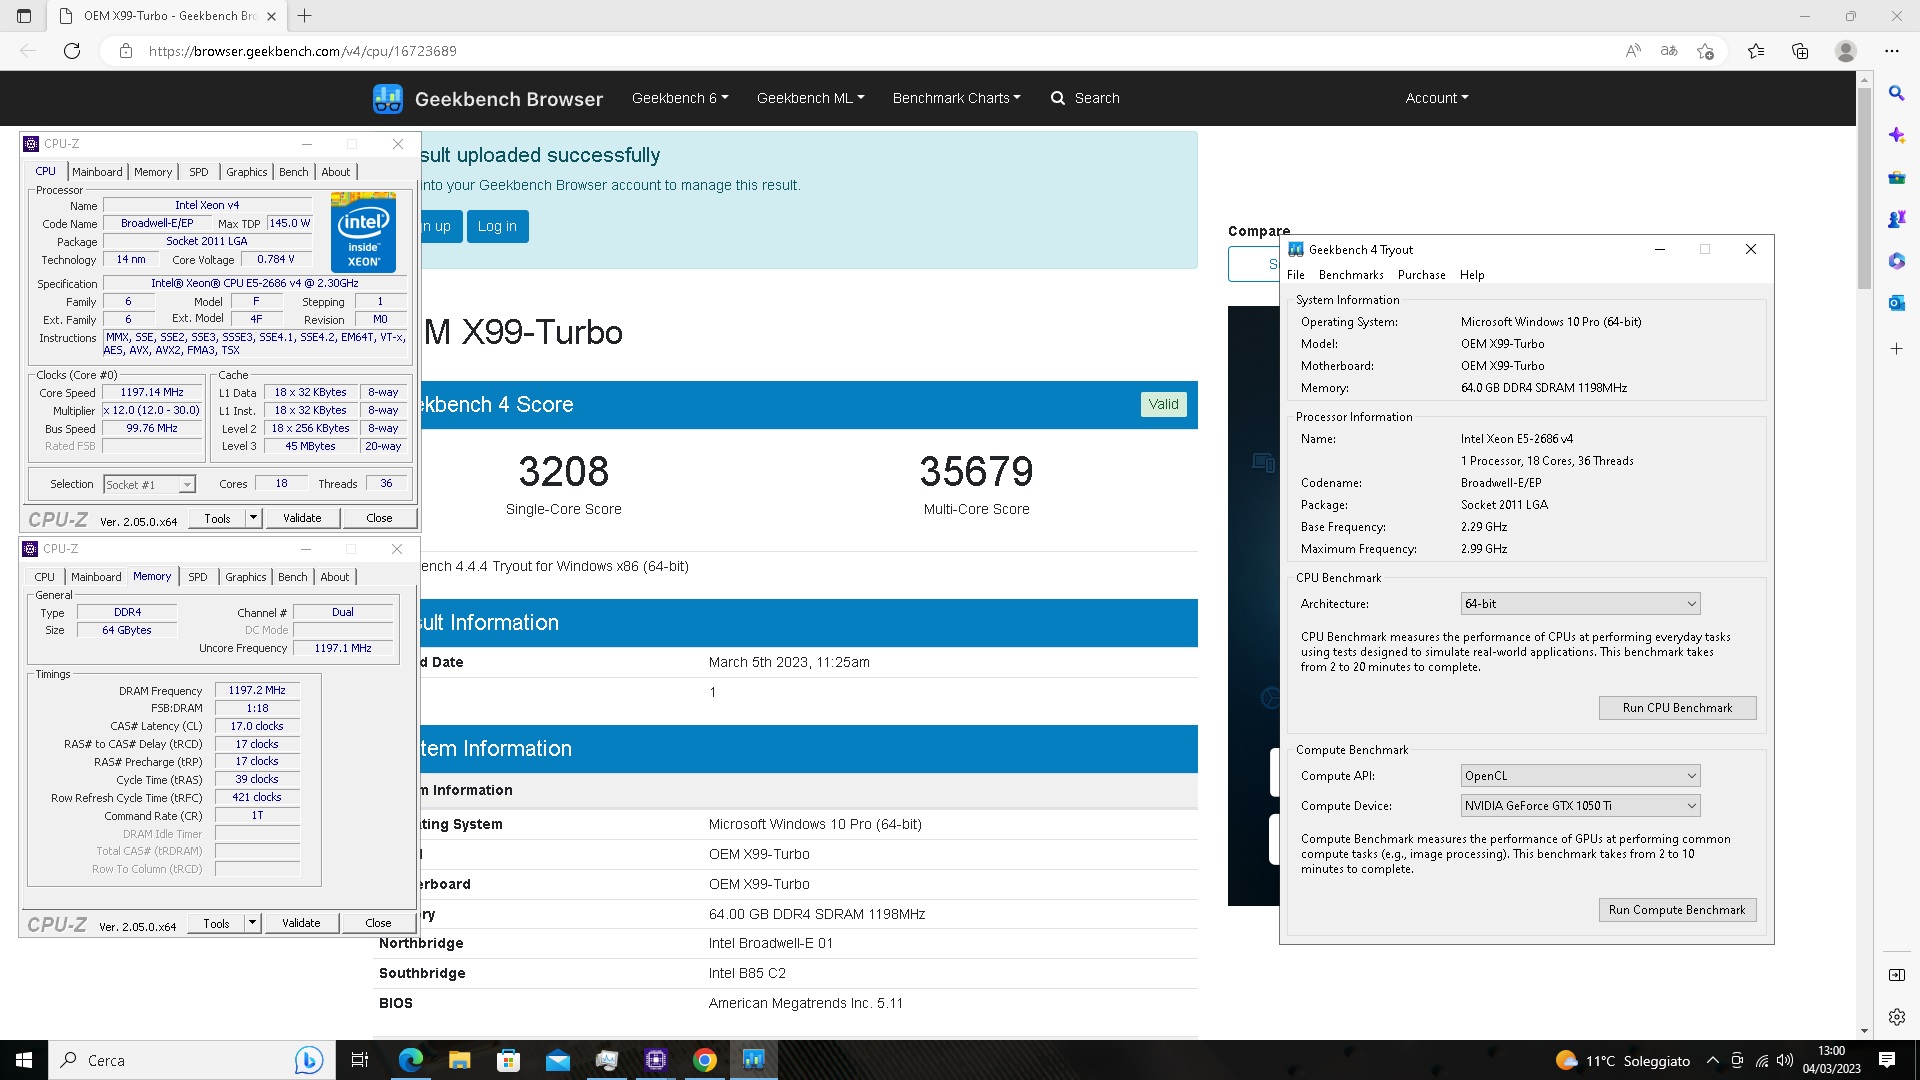
Task: Open Microsoft Edge from the taskbar
Action: click(411, 1060)
